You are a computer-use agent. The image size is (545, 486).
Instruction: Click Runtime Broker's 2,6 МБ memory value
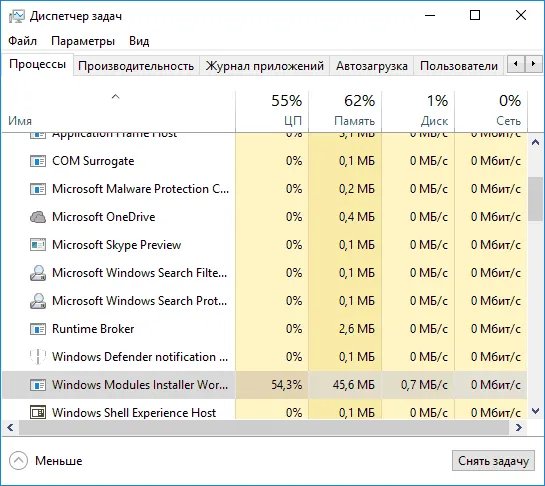(357, 329)
